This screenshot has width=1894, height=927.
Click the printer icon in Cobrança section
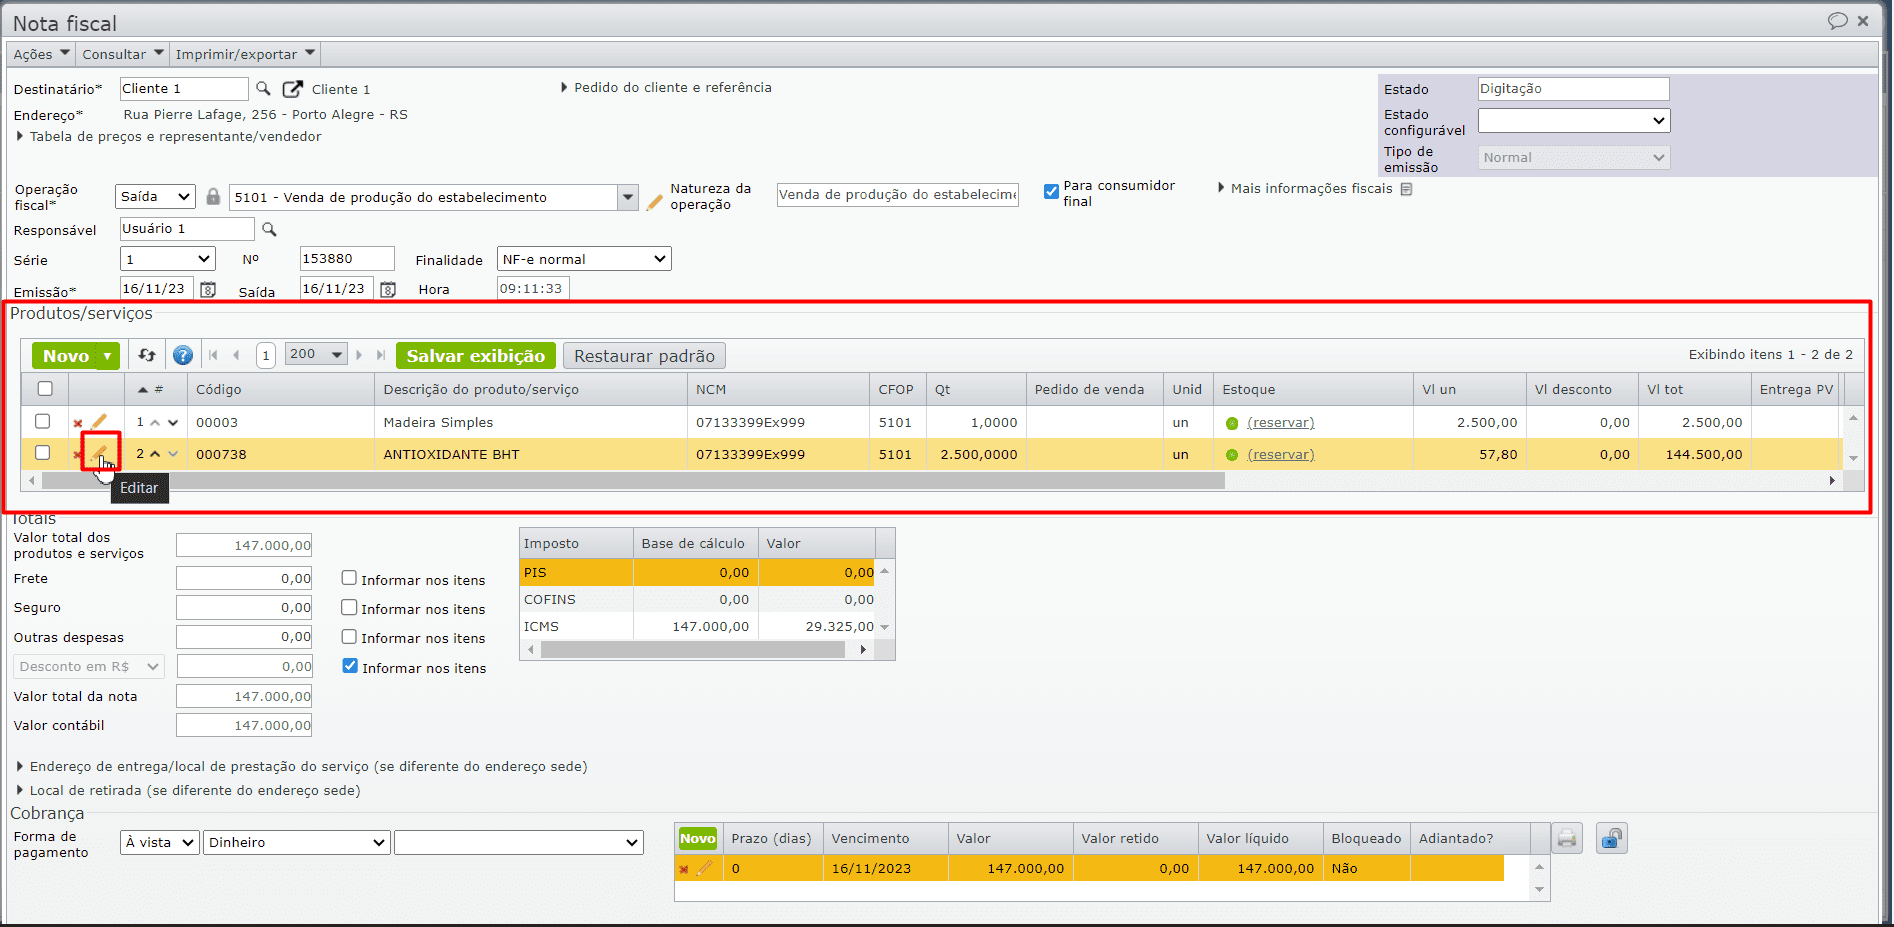[1567, 838]
